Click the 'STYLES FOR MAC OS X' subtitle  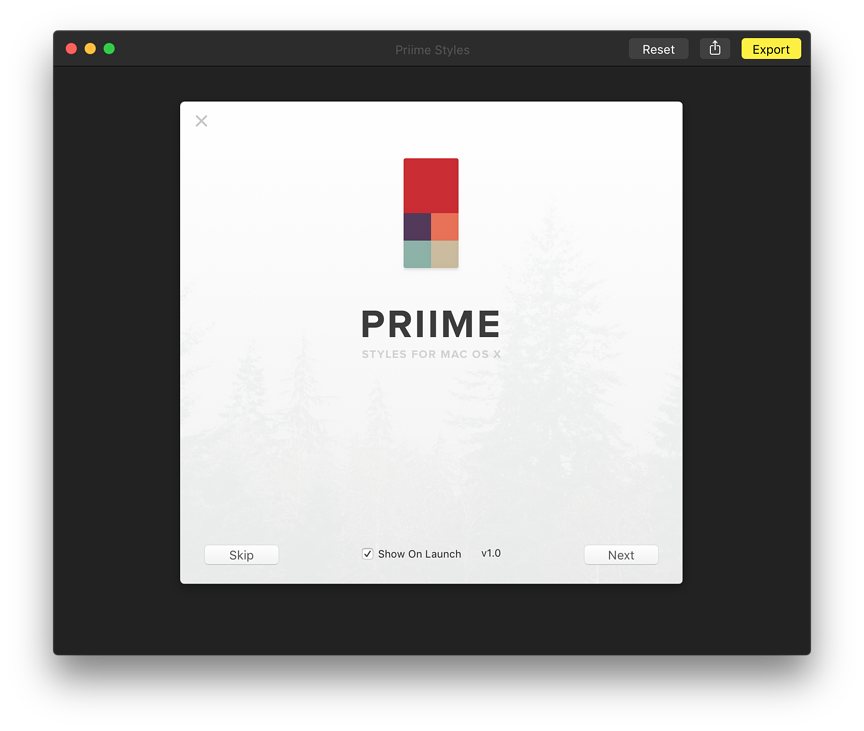[431, 354]
